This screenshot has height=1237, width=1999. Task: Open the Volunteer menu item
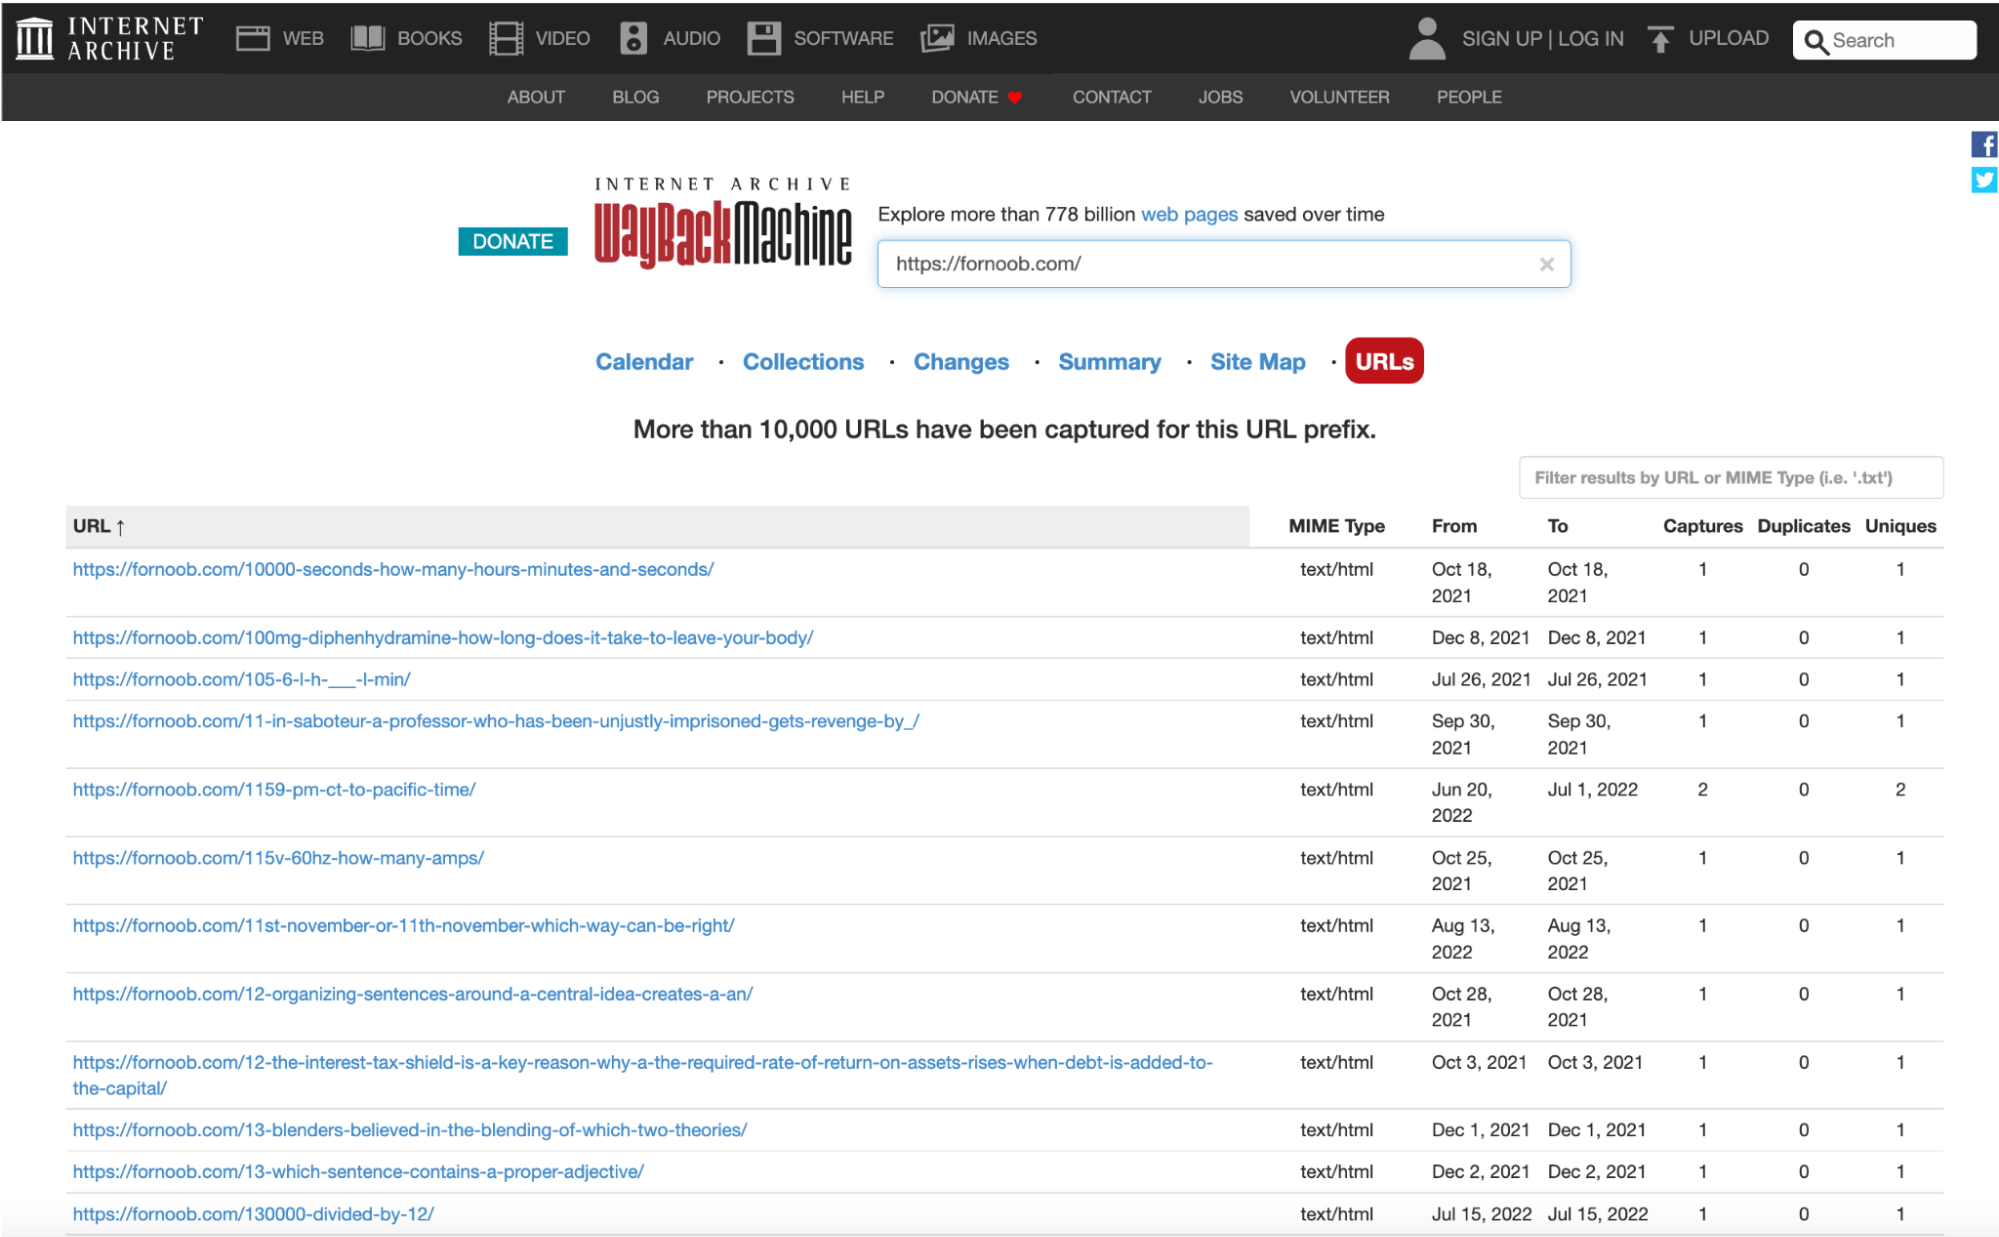coord(1340,97)
